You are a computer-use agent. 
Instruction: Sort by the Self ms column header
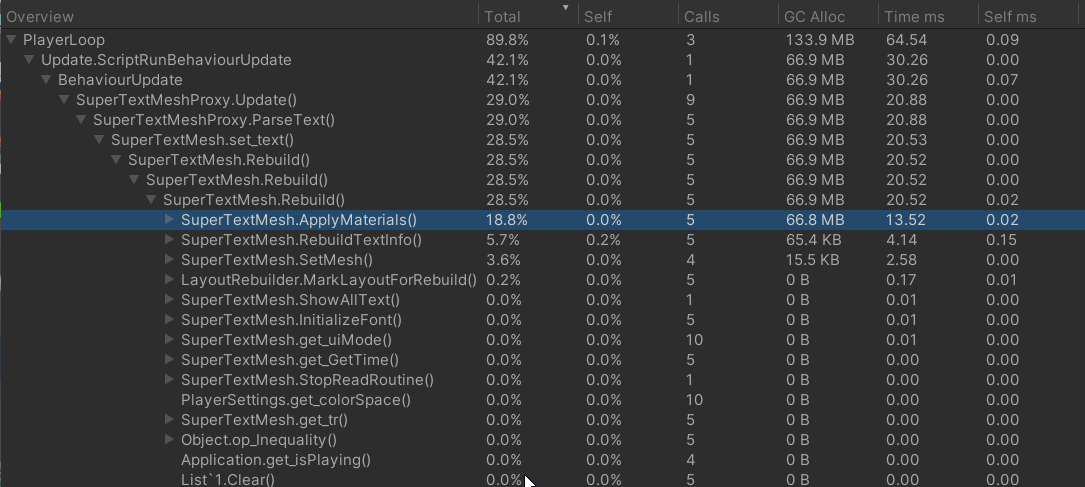[1010, 17]
